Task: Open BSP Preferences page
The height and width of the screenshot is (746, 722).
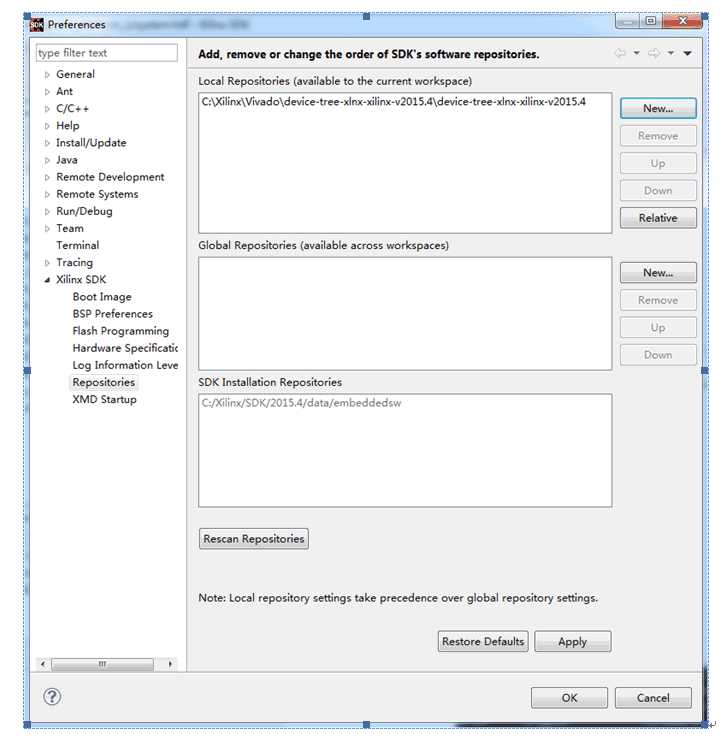Action: [x=113, y=314]
